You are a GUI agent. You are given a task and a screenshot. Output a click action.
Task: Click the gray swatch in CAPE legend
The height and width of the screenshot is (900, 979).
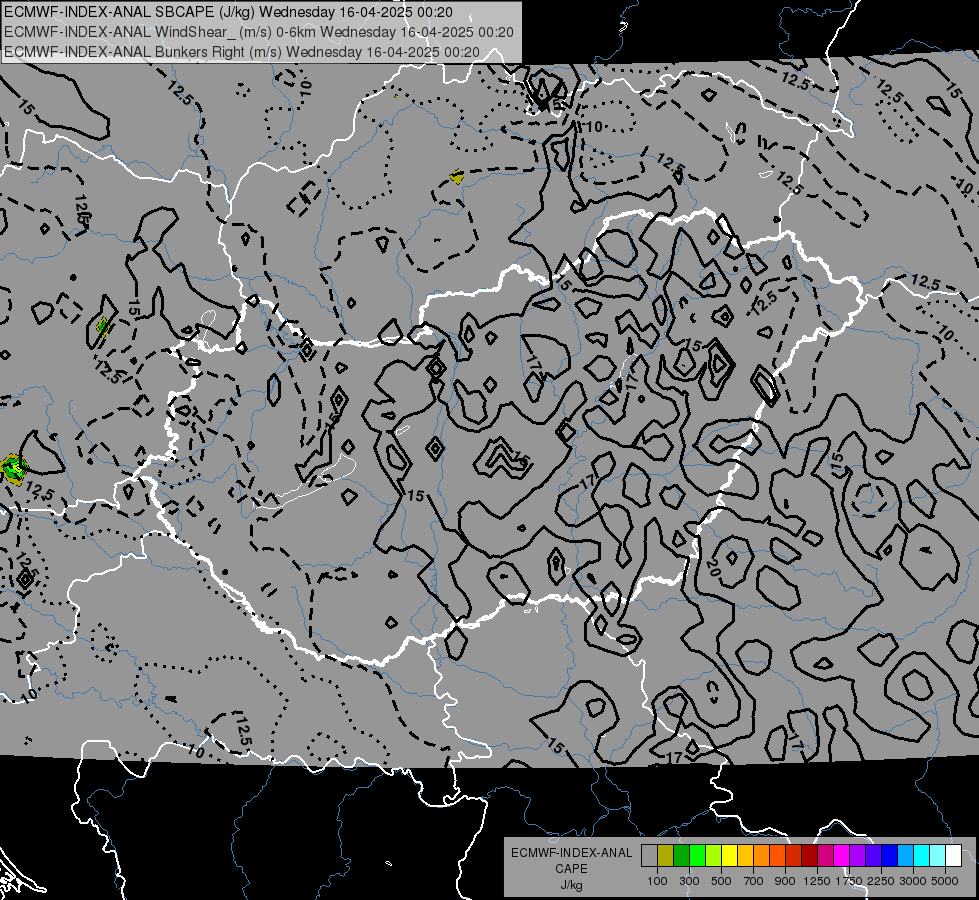click(649, 856)
